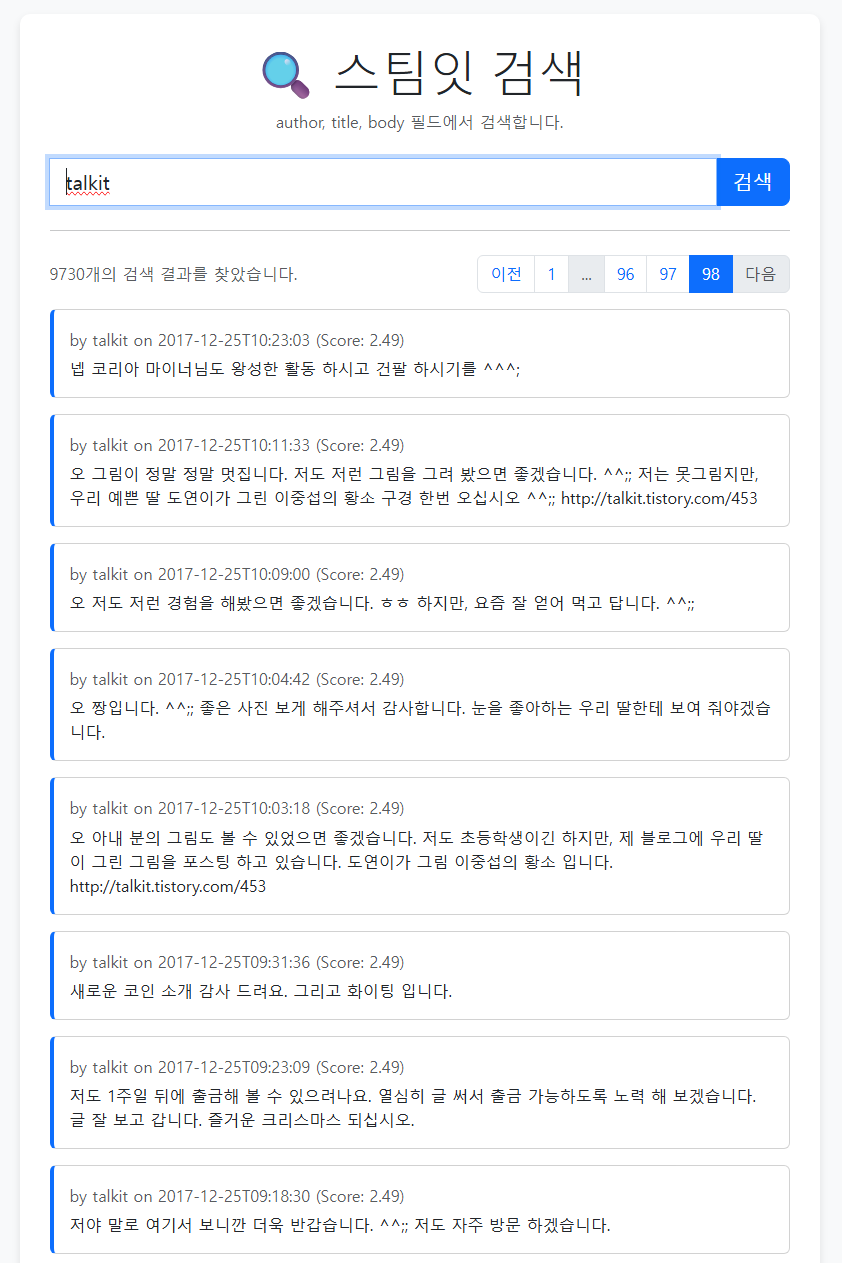This screenshot has width=842, height=1263.
Task: Click the magnifying glass icon in the title
Action: pyautogui.click(x=286, y=76)
